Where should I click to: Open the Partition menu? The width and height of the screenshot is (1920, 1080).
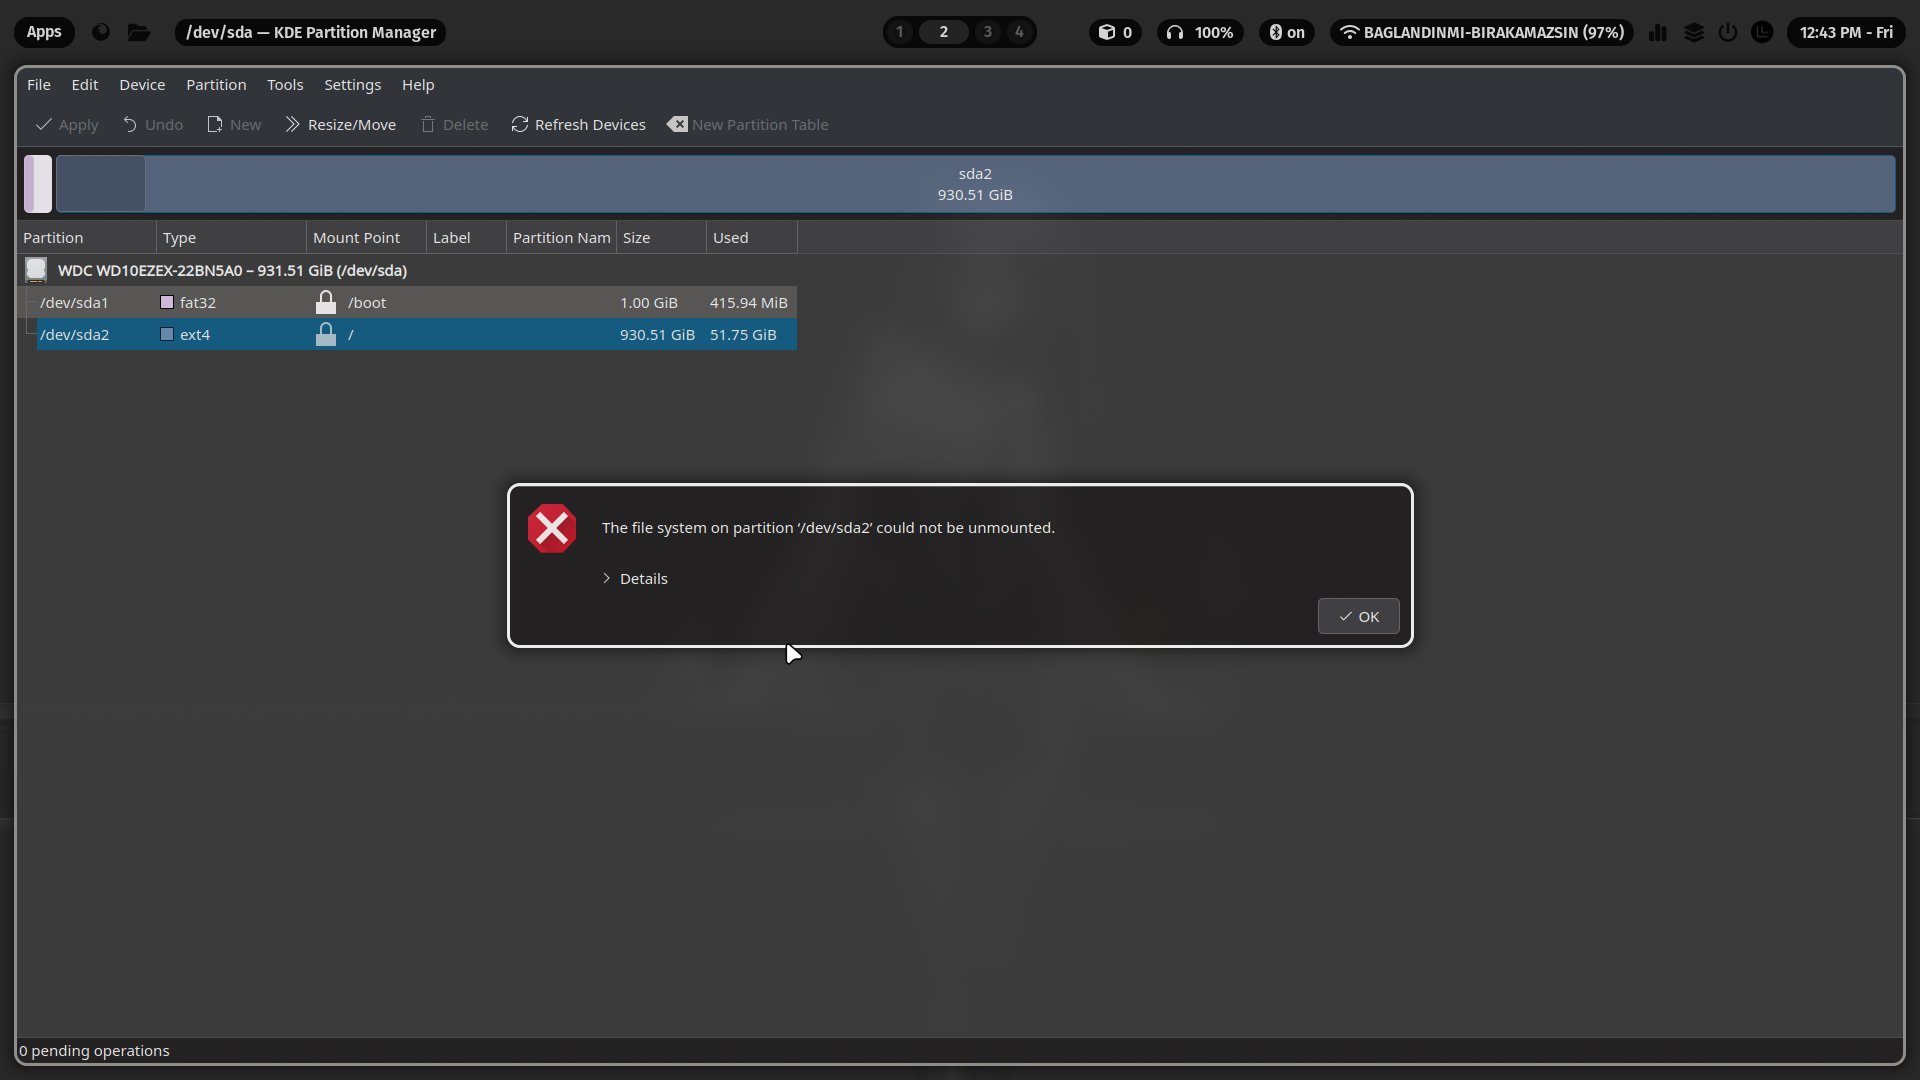[216, 85]
